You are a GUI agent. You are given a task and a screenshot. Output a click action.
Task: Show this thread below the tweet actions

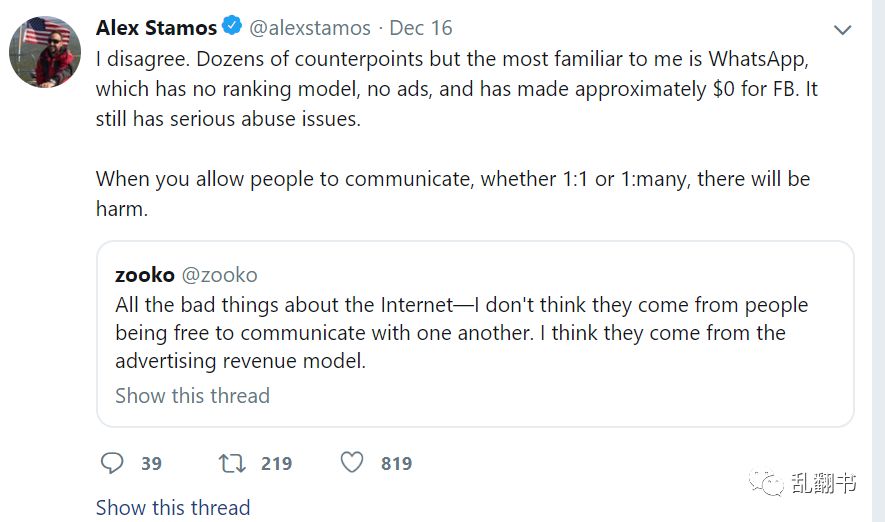tap(173, 507)
